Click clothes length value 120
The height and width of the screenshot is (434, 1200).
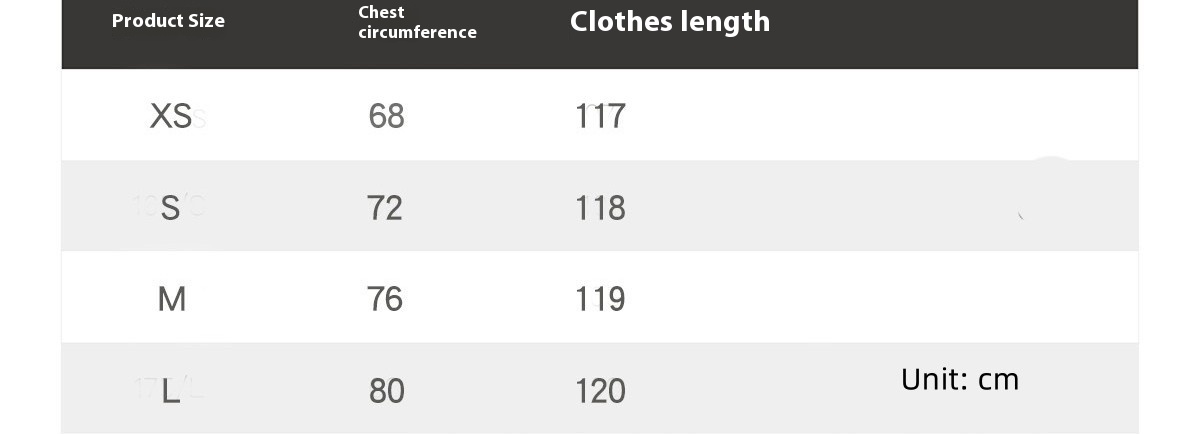click(600, 391)
